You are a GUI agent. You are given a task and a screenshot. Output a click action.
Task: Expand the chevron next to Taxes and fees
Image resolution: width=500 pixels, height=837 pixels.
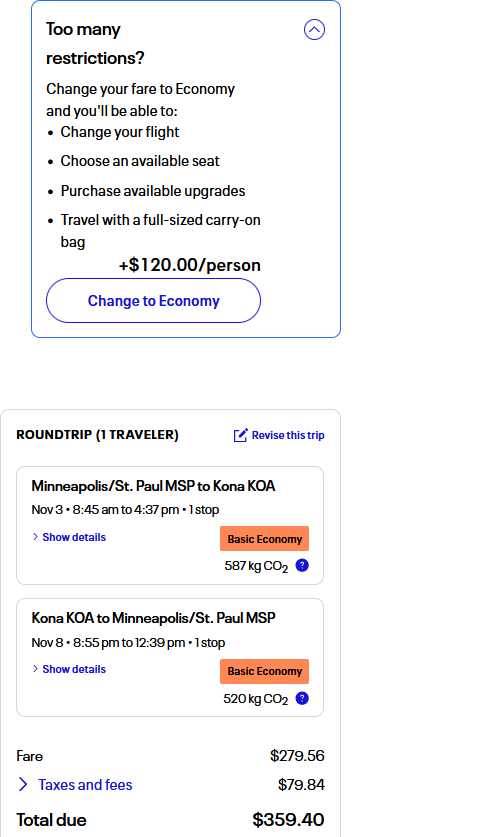coord(23,784)
